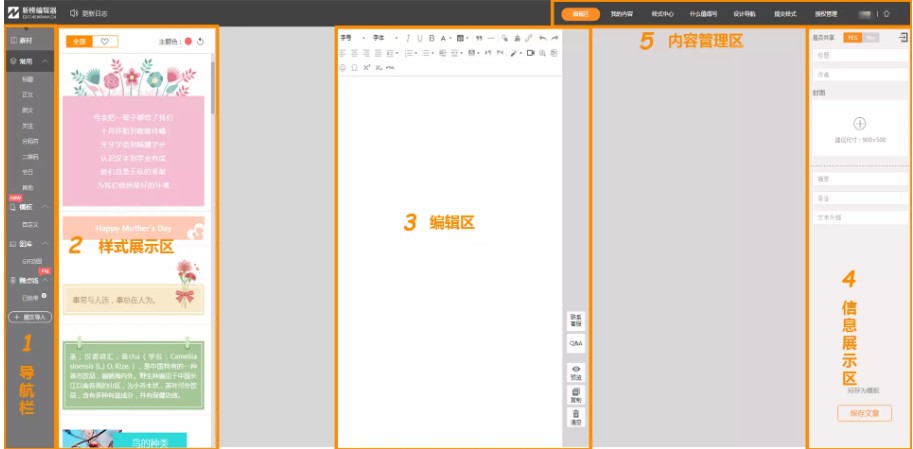913x449 pixels.
Task: Redo the last edit
Action: 554,38
